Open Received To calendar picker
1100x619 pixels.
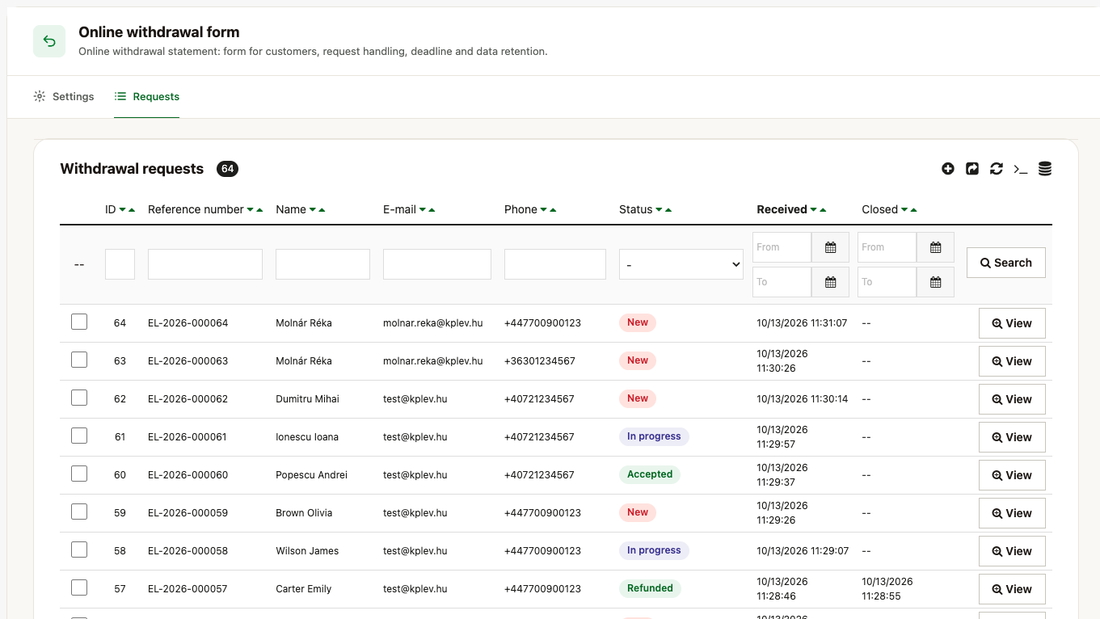831,282
